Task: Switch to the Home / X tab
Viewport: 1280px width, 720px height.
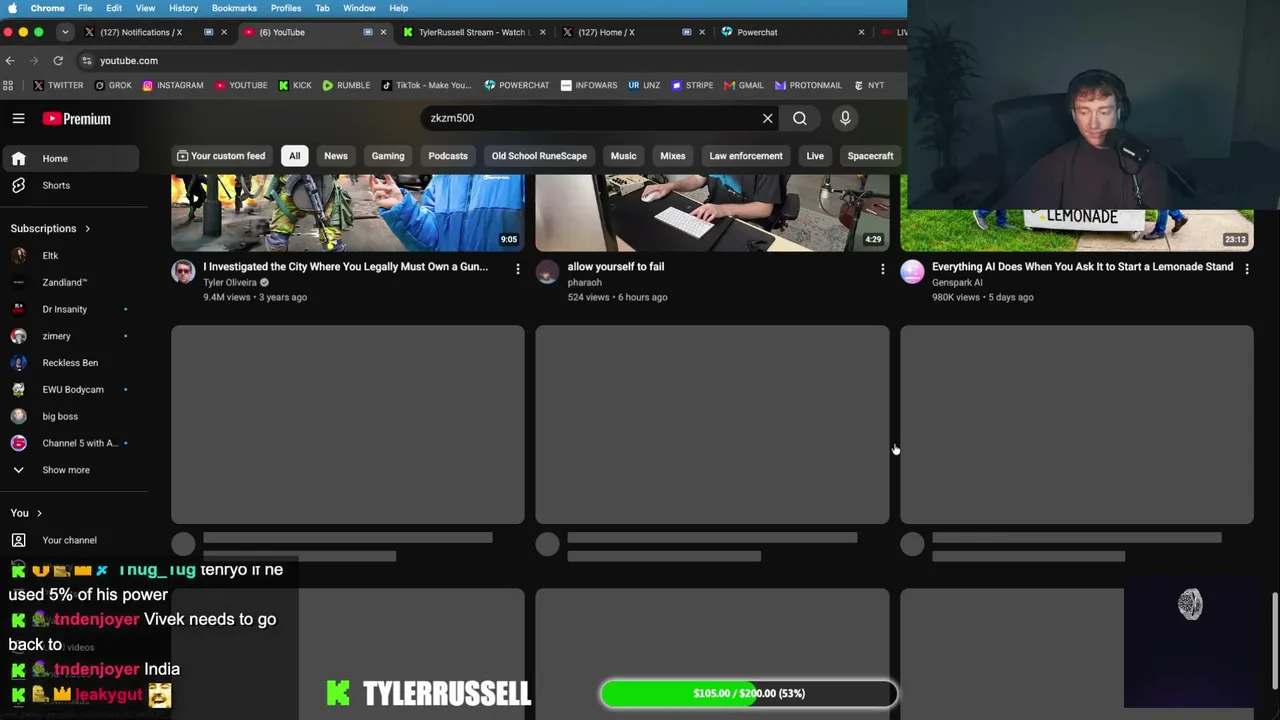Action: [x=632, y=32]
